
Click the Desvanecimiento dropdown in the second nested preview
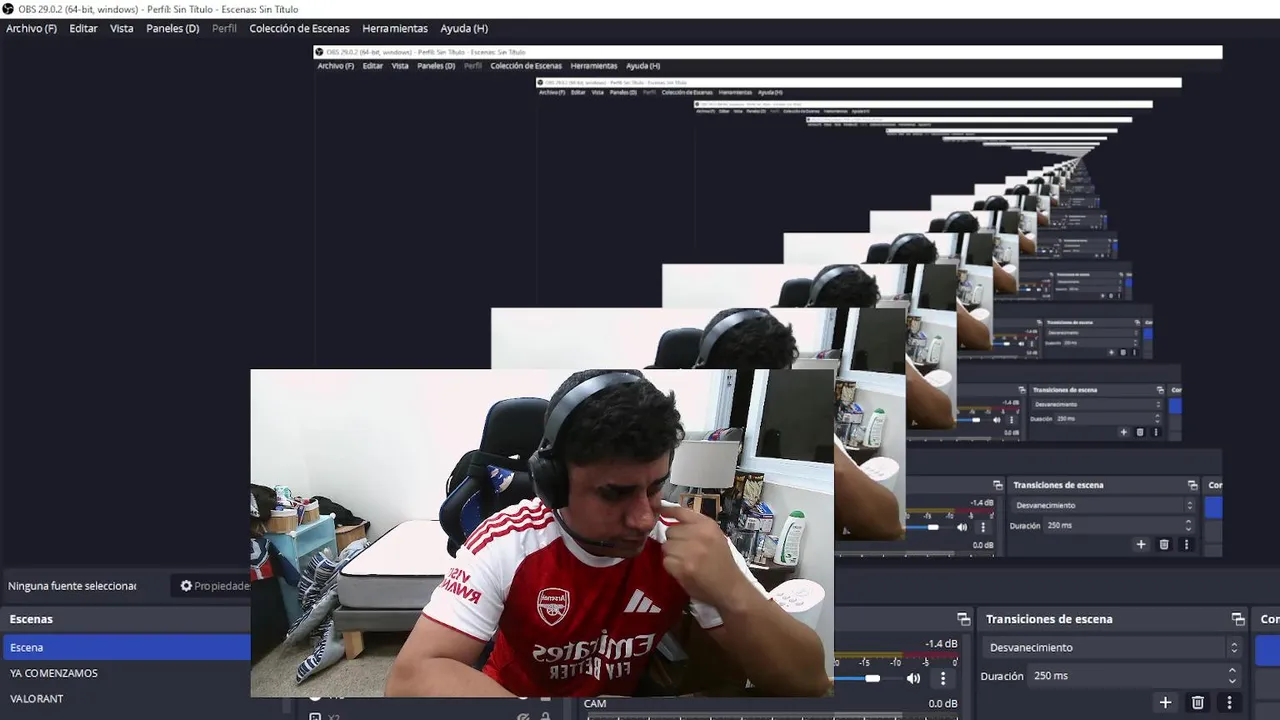(1095, 404)
